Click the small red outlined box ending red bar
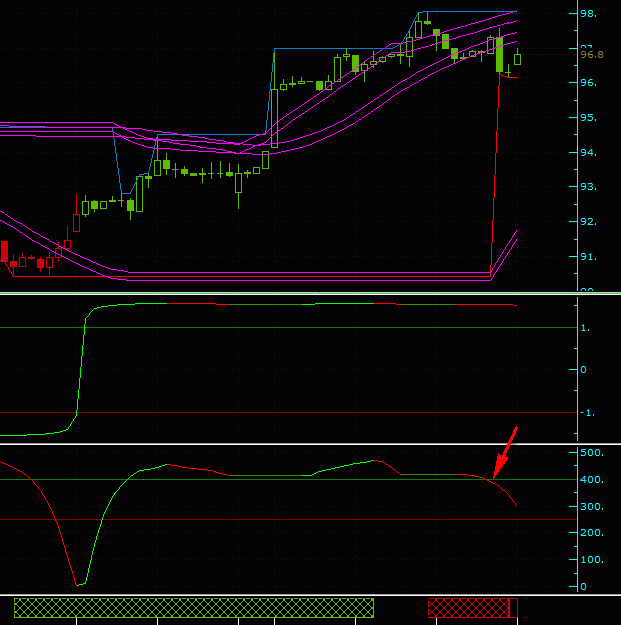The image size is (621, 625). pyautogui.click(x=513, y=608)
